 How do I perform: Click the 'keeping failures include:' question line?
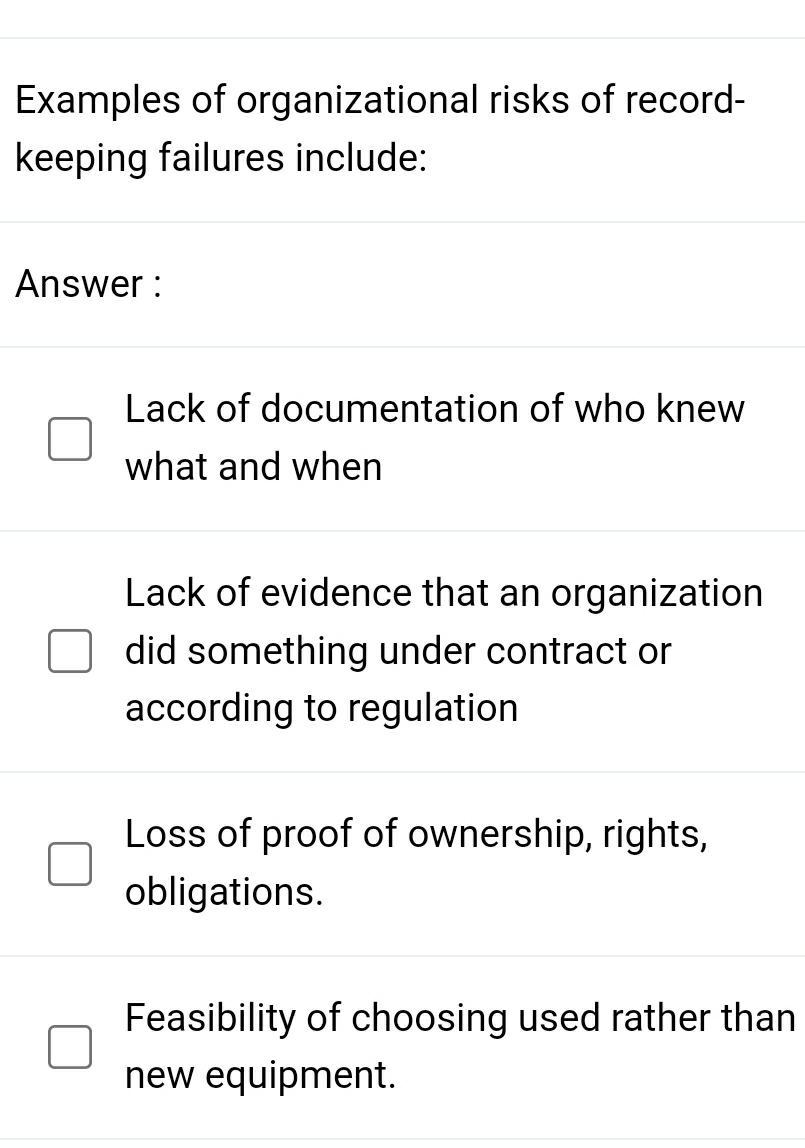(x=223, y=158)
